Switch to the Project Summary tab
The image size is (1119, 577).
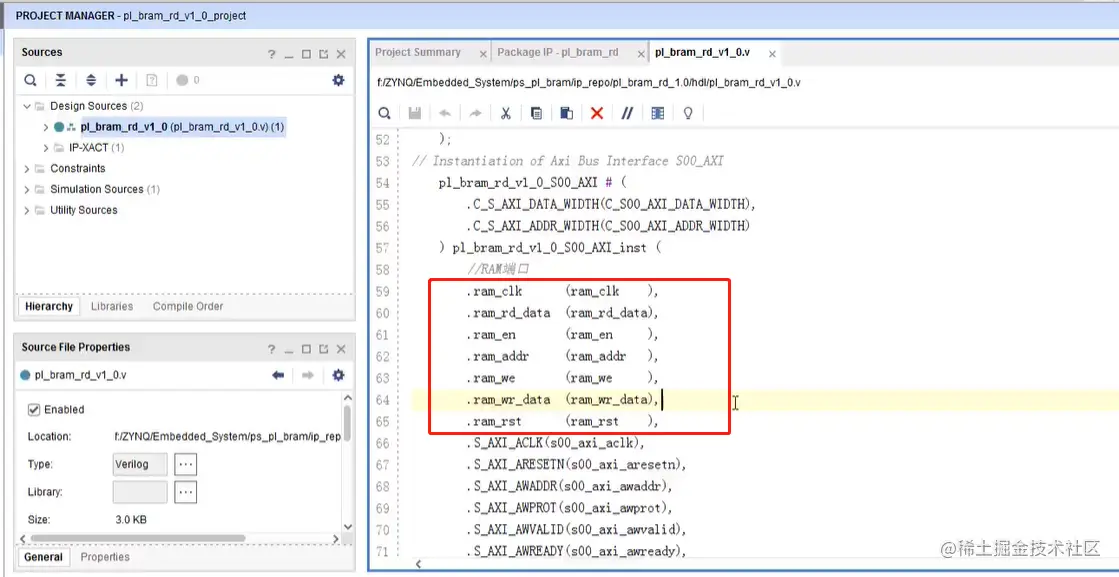[x=417, y=52]
